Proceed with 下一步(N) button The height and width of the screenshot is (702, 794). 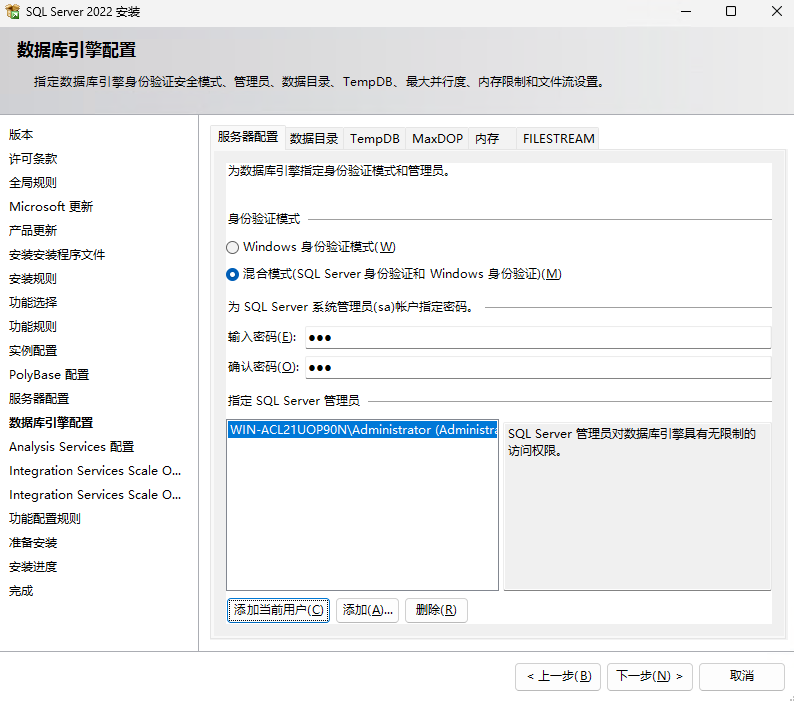pos(650,677)
